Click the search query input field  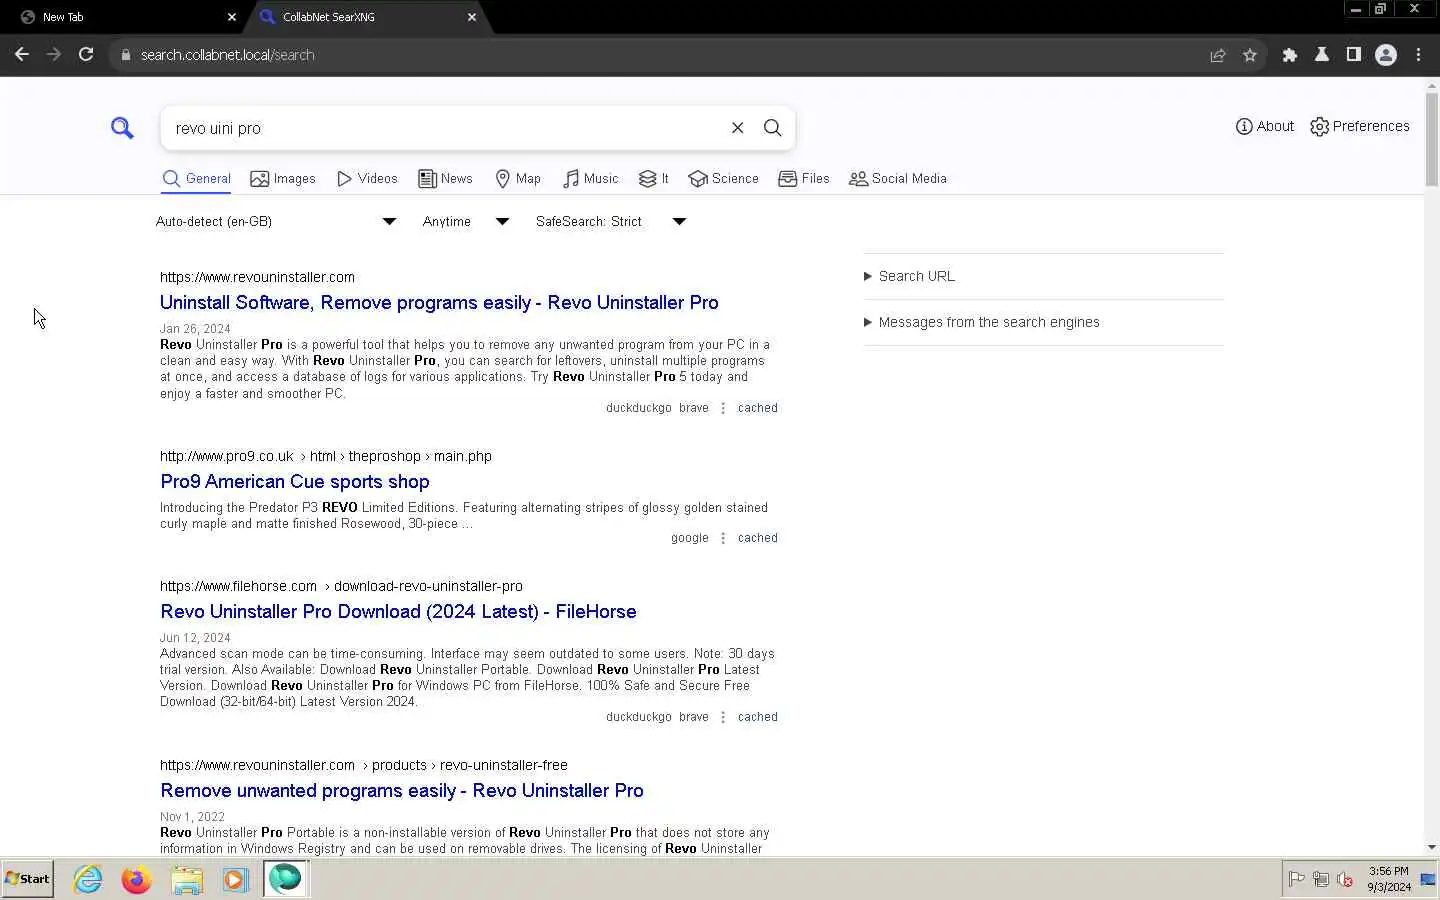[x=445, y=128]
